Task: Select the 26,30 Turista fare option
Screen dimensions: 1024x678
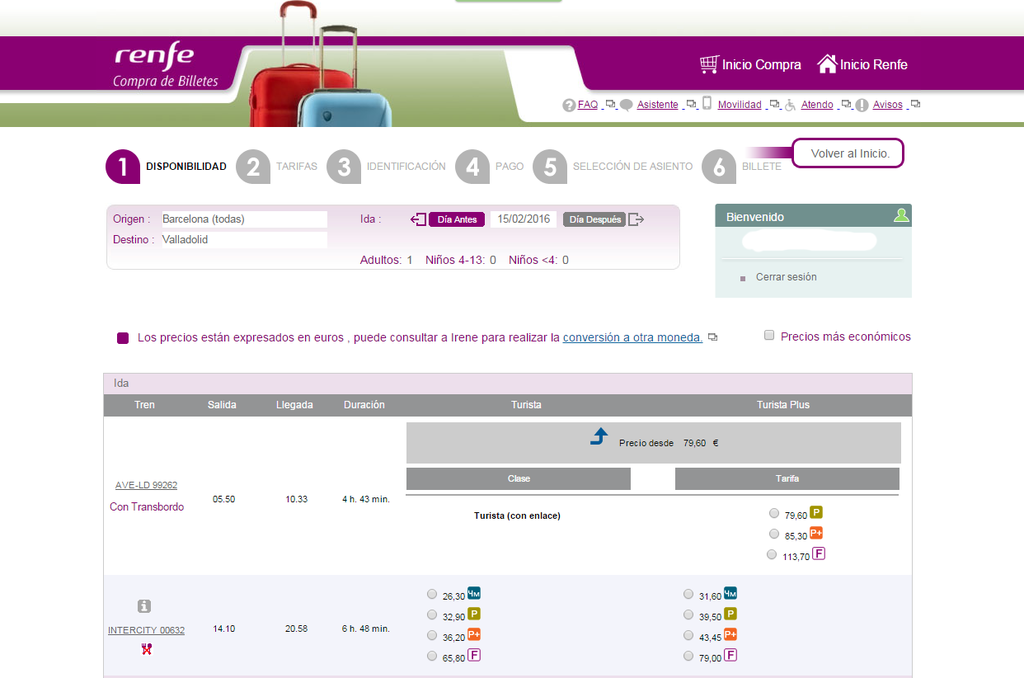Action: coord(432,594)
